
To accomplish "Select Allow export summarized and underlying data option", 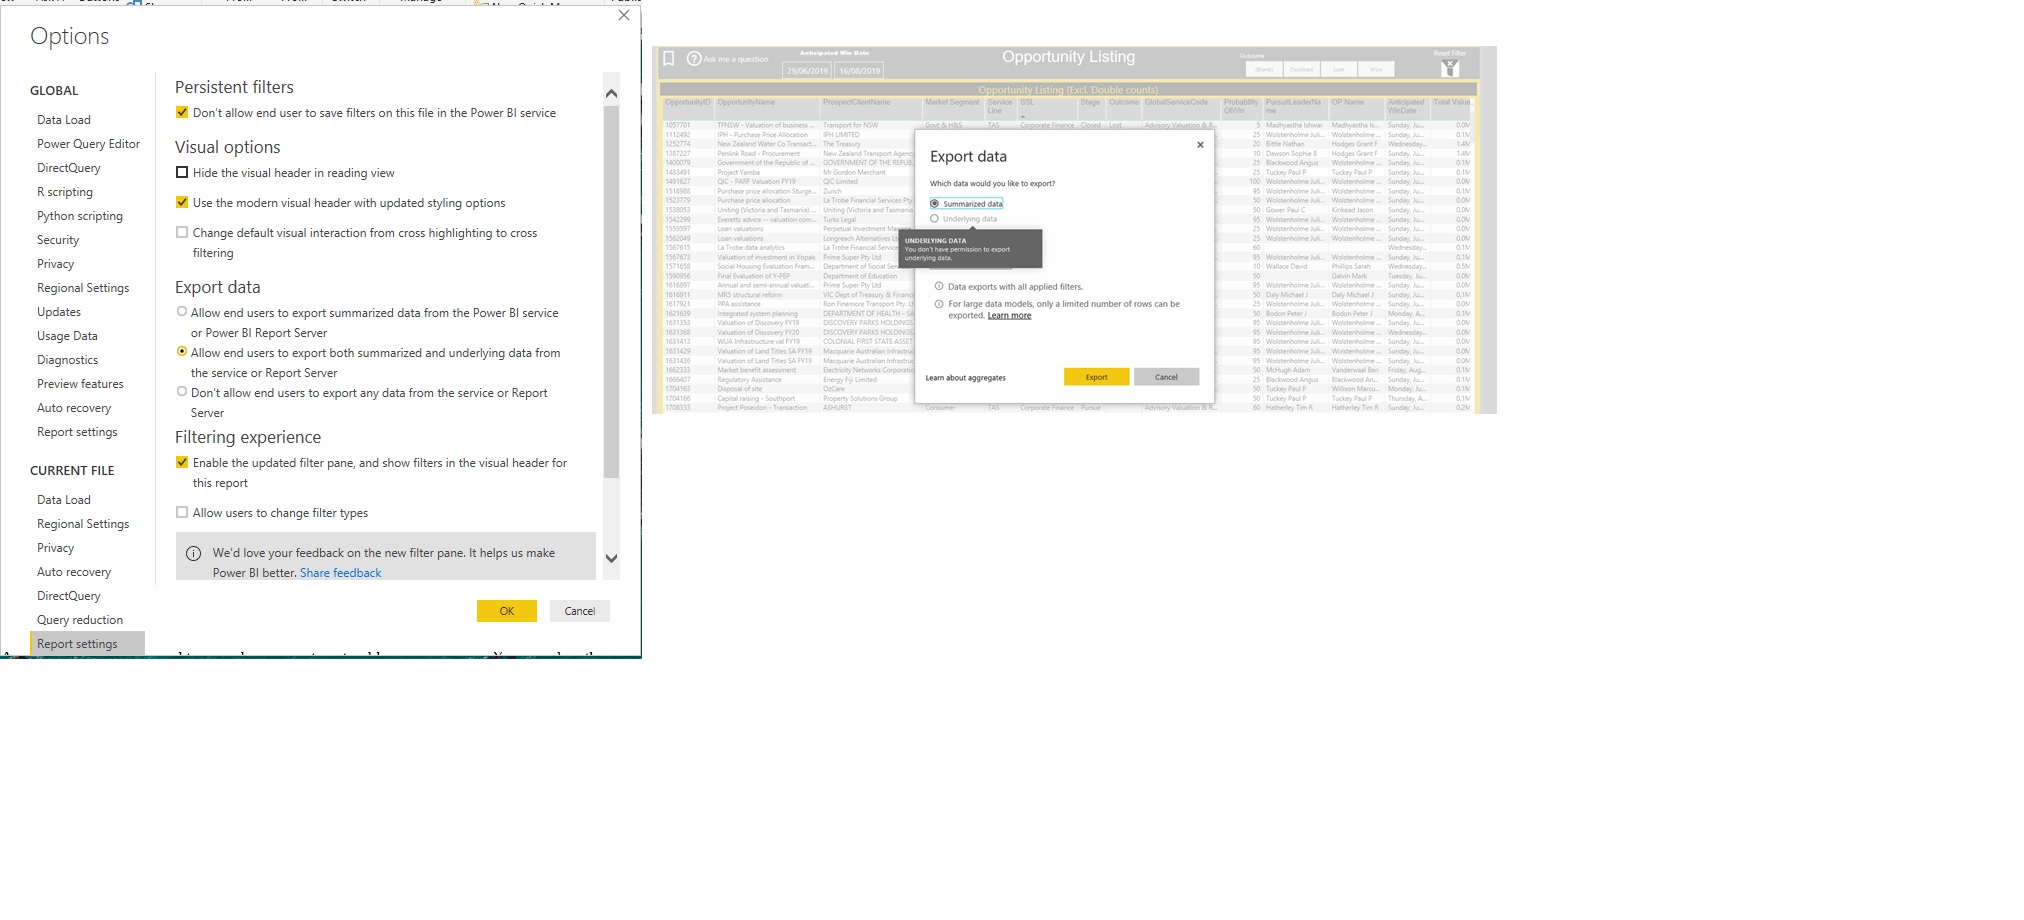I will (182, 351).
